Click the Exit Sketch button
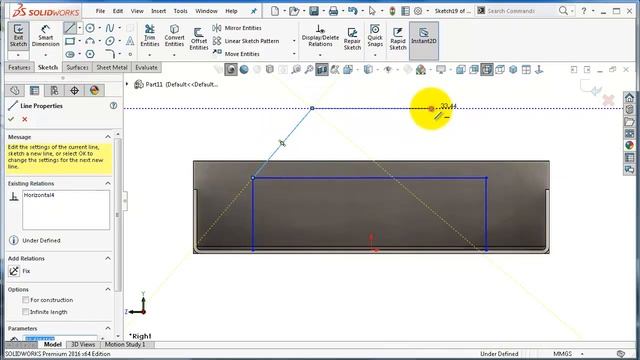The width and height of the screenshot is (640, 360). click(x=18, y=36)
